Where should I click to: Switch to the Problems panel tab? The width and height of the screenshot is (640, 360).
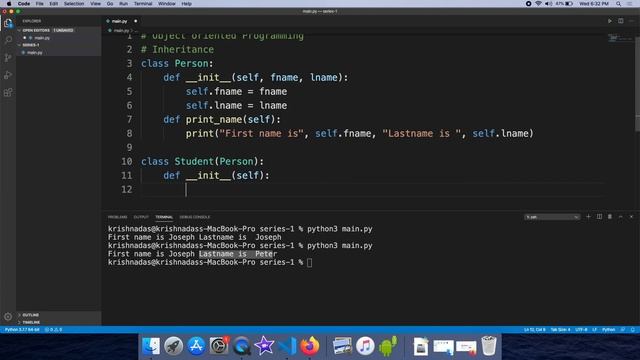point(118,217)
